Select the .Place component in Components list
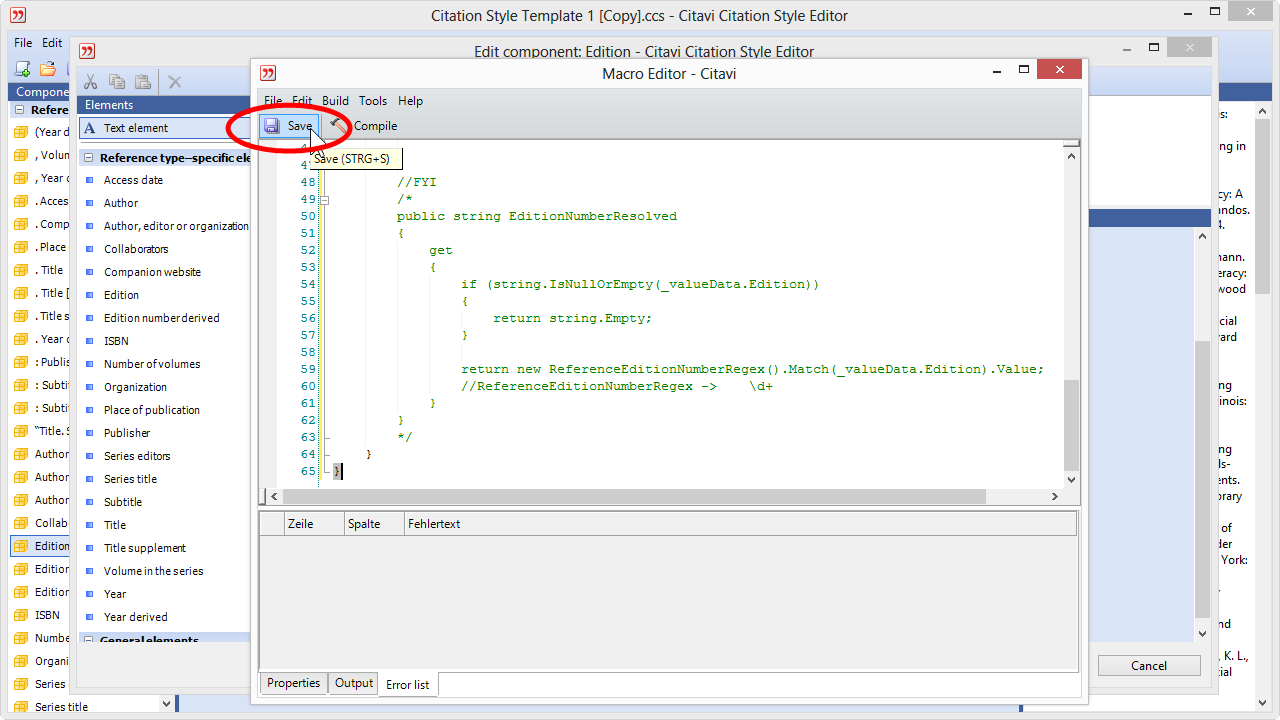The height and width of the screenshot is (720, 1280). coord(41,247)
